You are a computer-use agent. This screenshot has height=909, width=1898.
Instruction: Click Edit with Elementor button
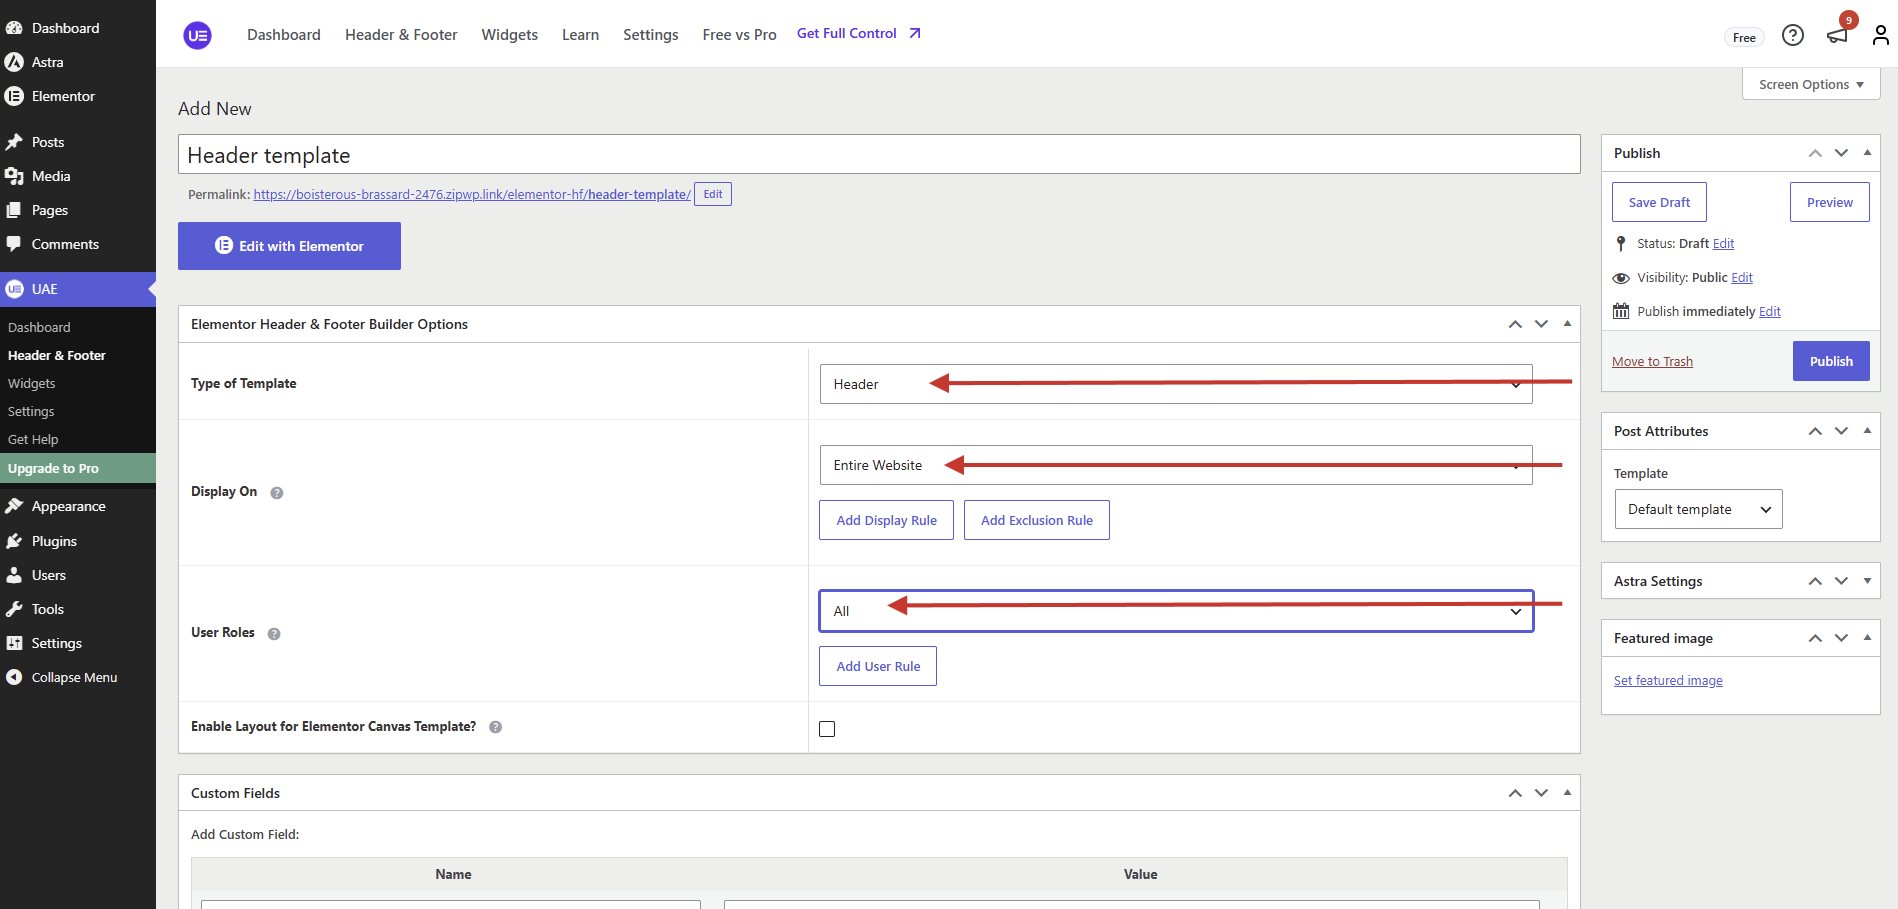pyautogui.click(x=289, y=246)
